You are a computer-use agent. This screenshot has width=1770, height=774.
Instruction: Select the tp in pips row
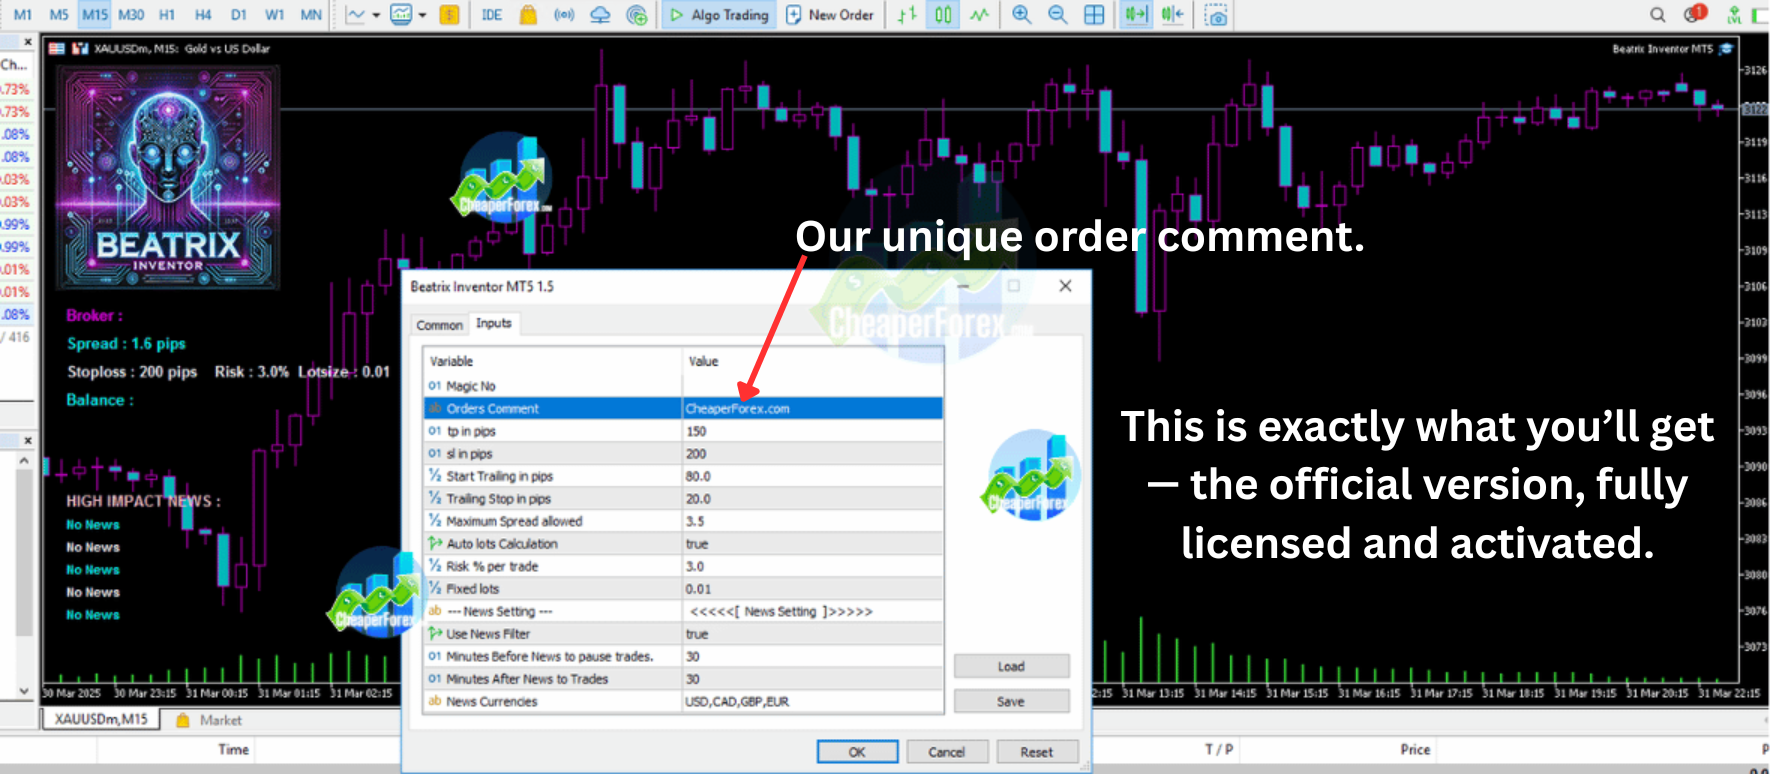pos(683,431)
